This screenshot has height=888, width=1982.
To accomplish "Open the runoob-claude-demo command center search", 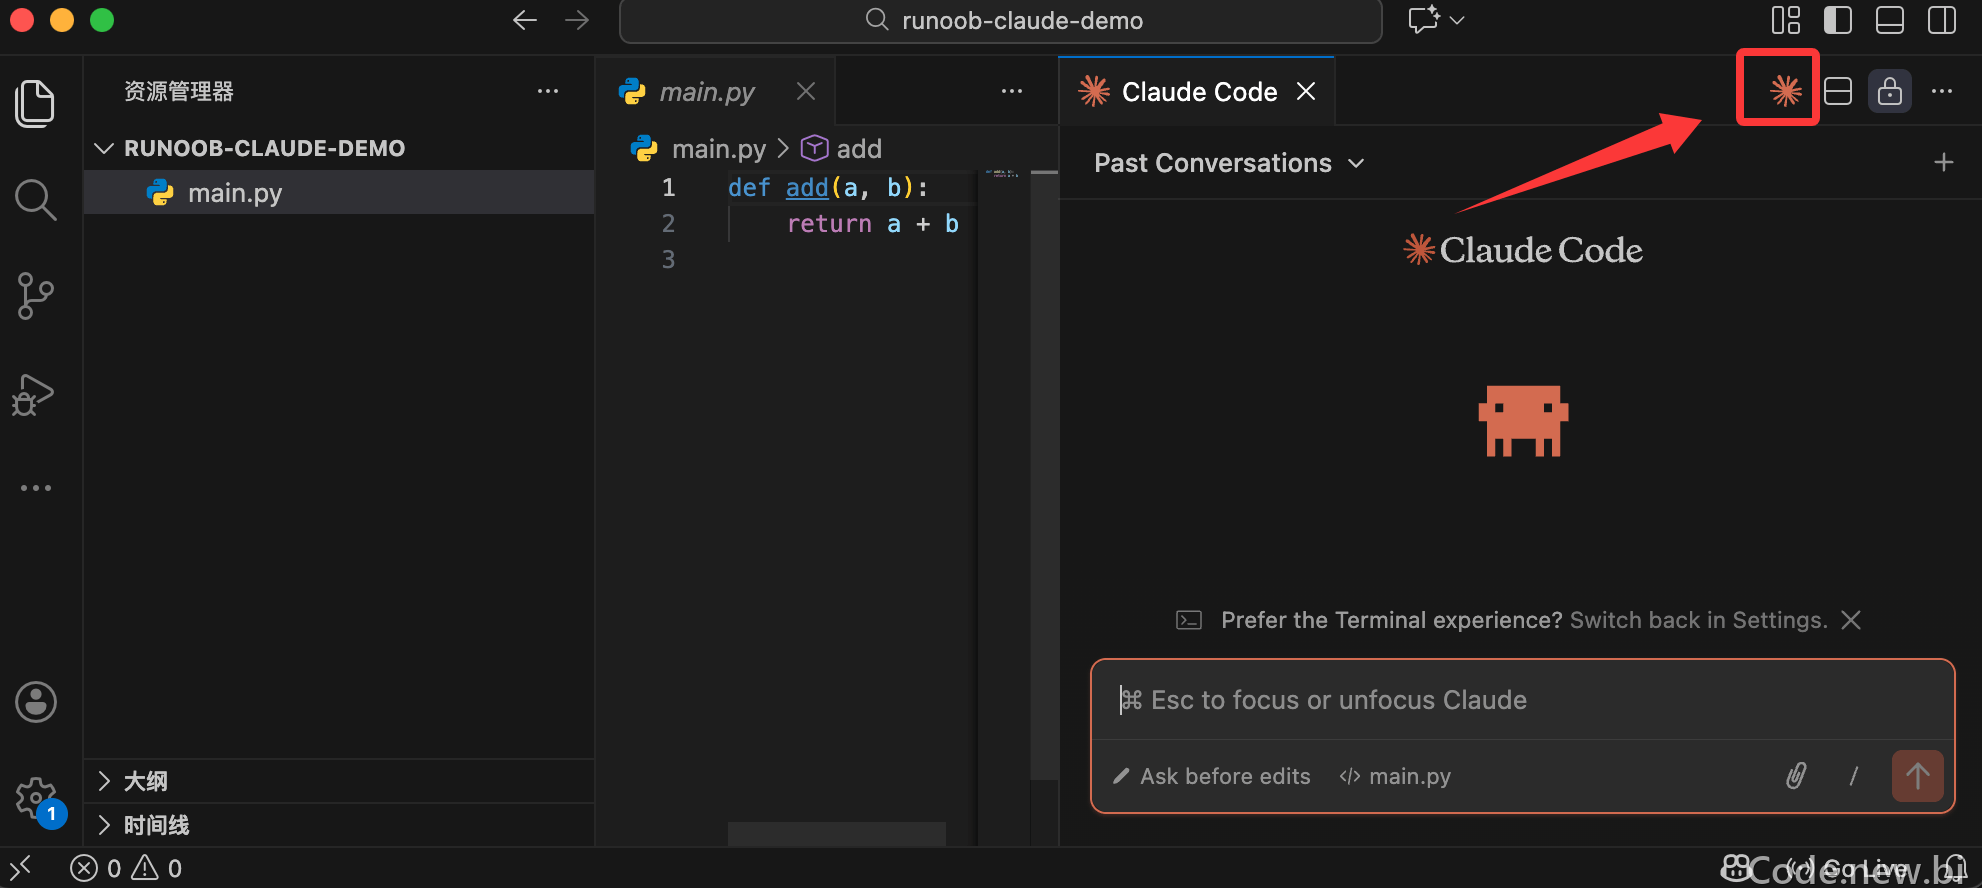I will tap(1001, 20).
